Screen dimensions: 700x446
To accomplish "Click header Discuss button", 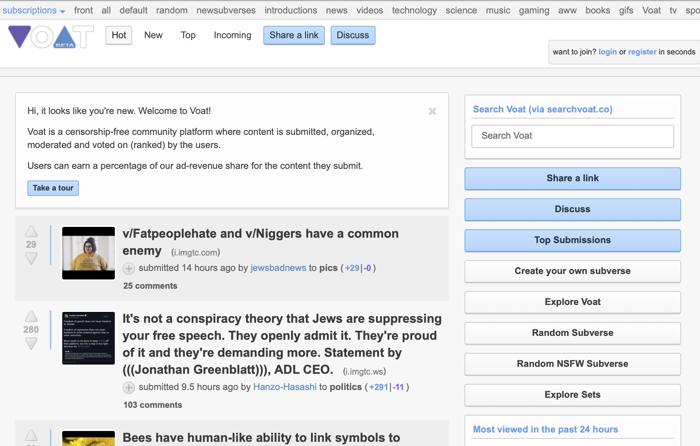I will (353, 35).
